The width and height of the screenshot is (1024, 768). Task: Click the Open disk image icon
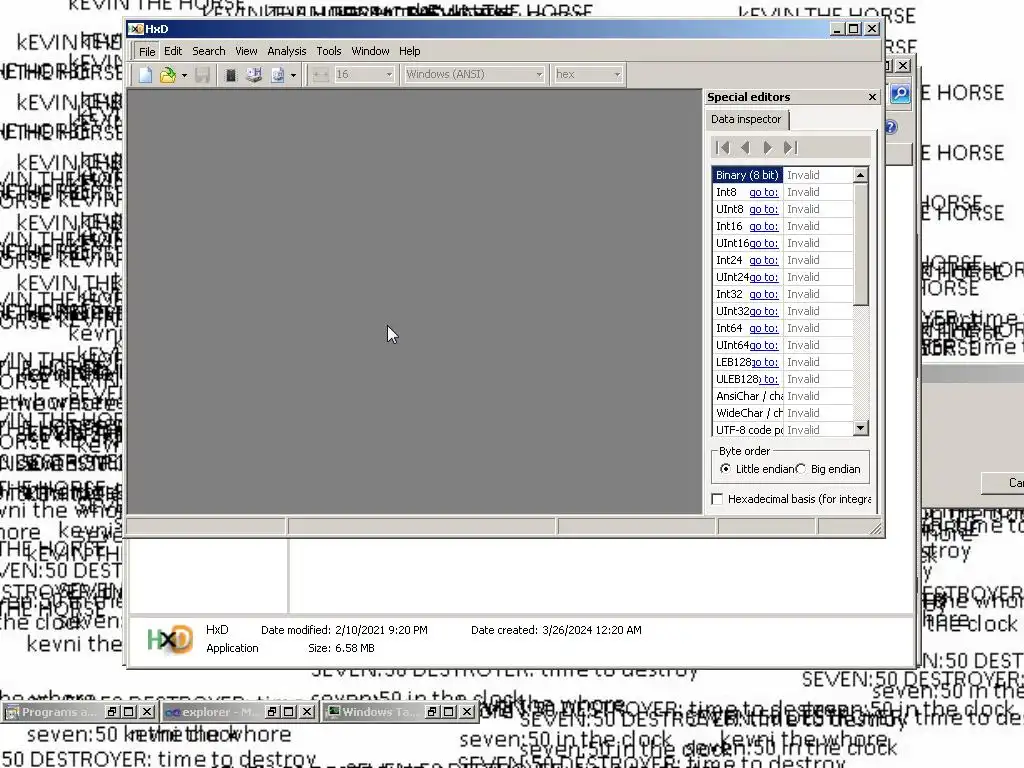(278, 75)
